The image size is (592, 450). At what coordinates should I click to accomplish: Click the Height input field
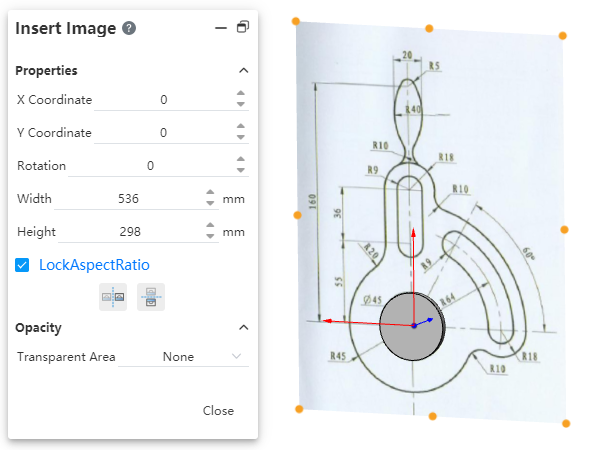[x=130, y=232]
